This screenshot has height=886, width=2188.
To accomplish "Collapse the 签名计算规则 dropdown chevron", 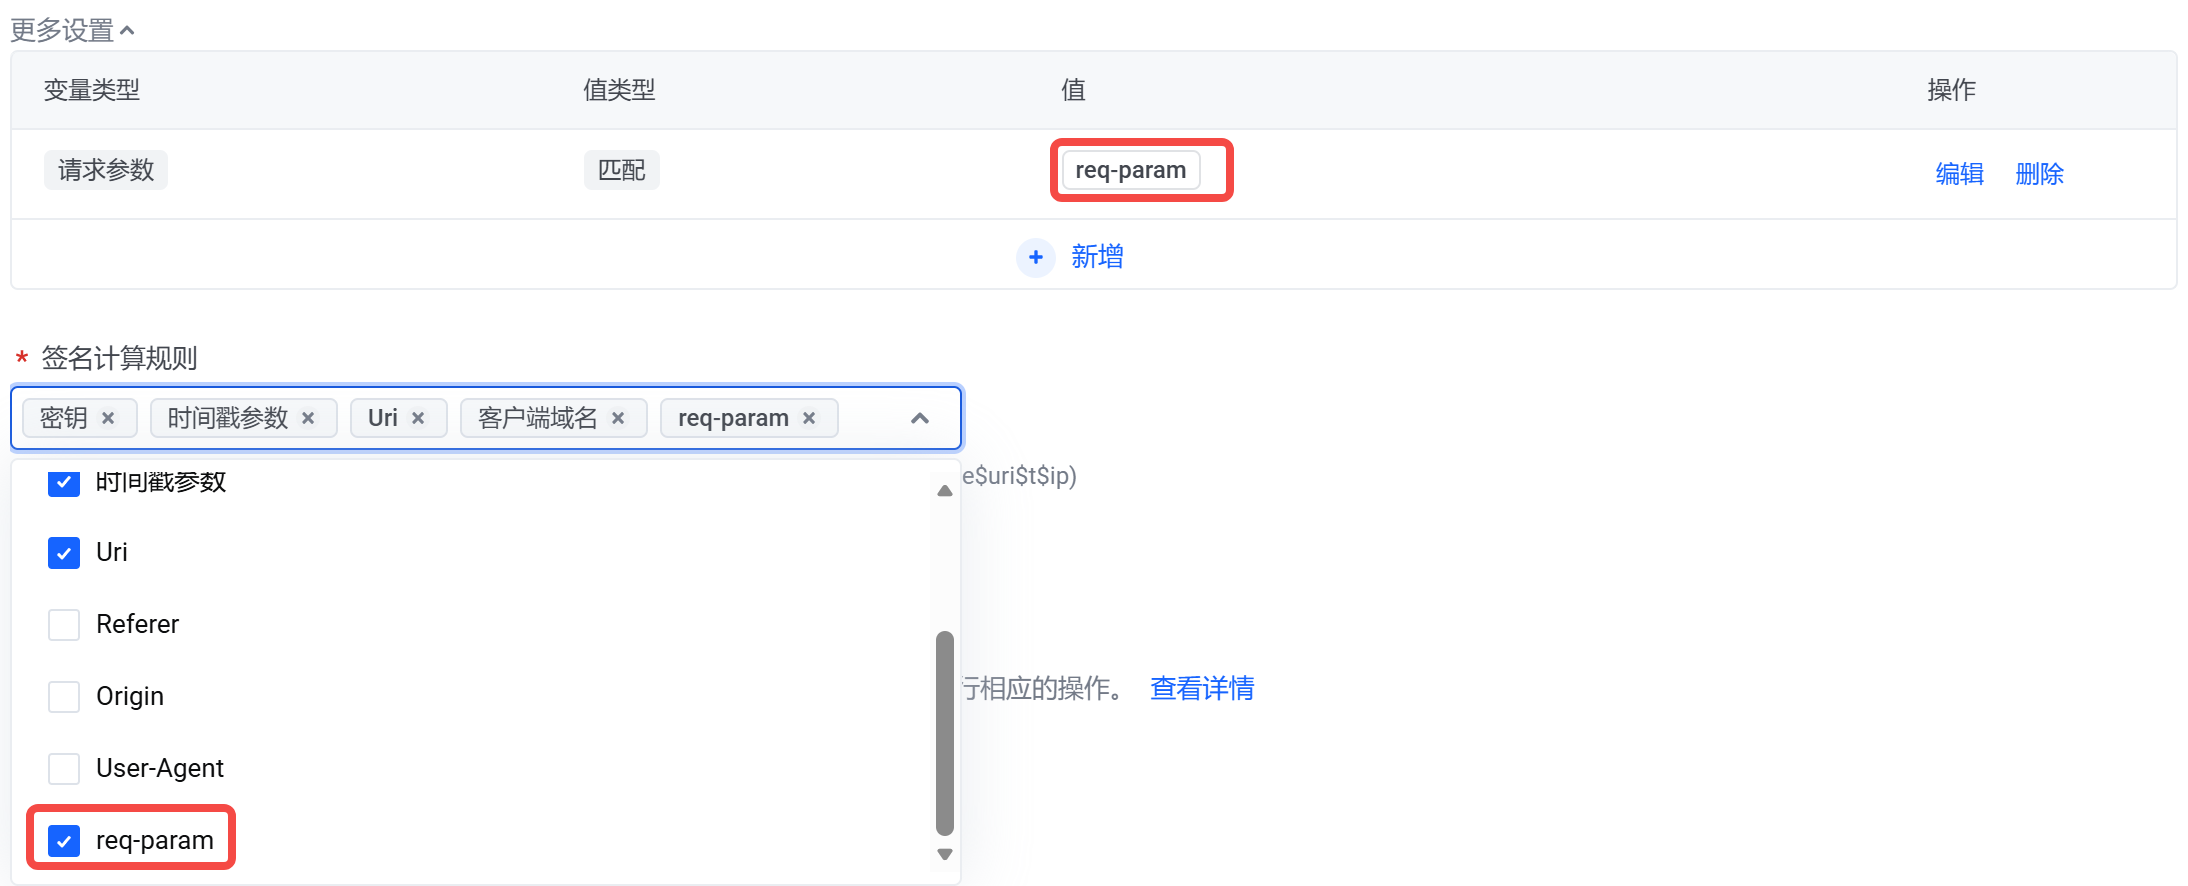I will (x=920, y=418).
